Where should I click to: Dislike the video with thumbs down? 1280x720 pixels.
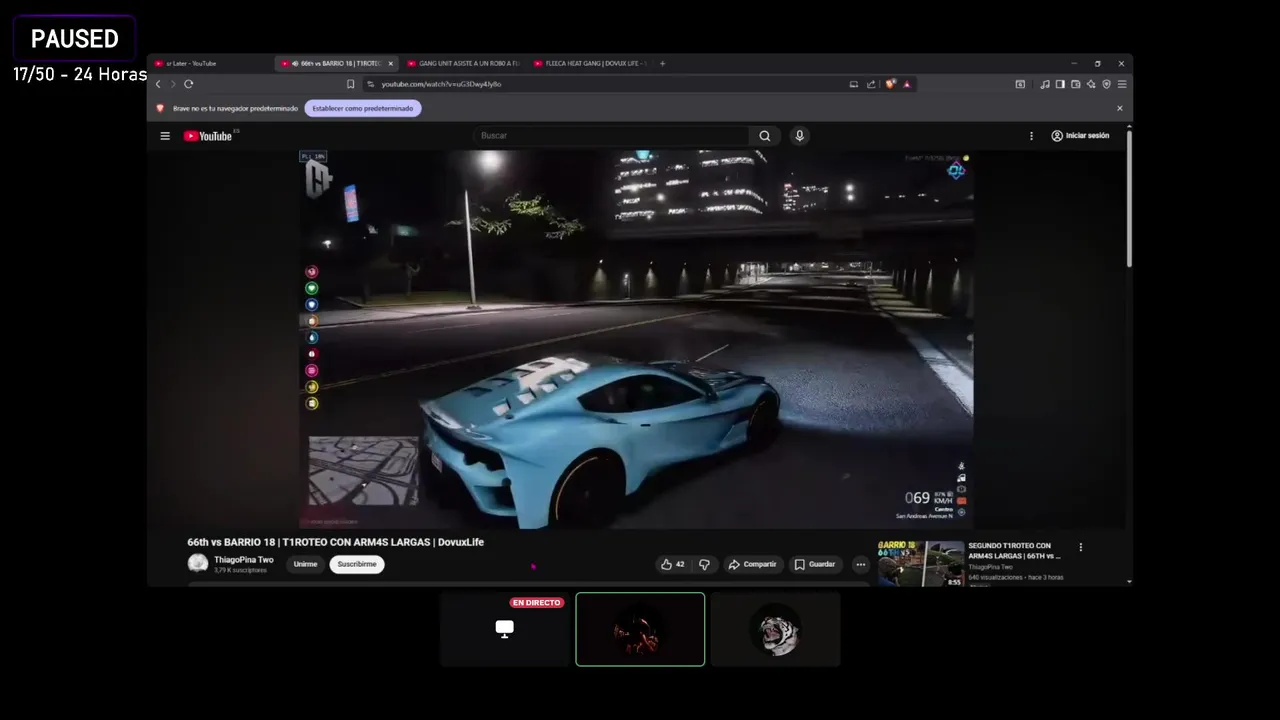[704, 564]
